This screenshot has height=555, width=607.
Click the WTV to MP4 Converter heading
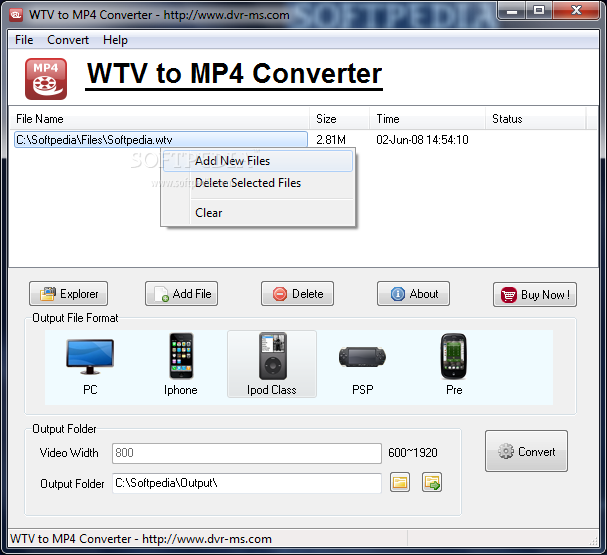234,74
